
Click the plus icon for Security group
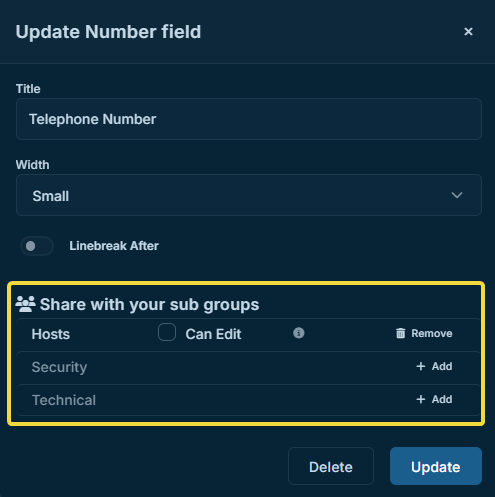421,366
